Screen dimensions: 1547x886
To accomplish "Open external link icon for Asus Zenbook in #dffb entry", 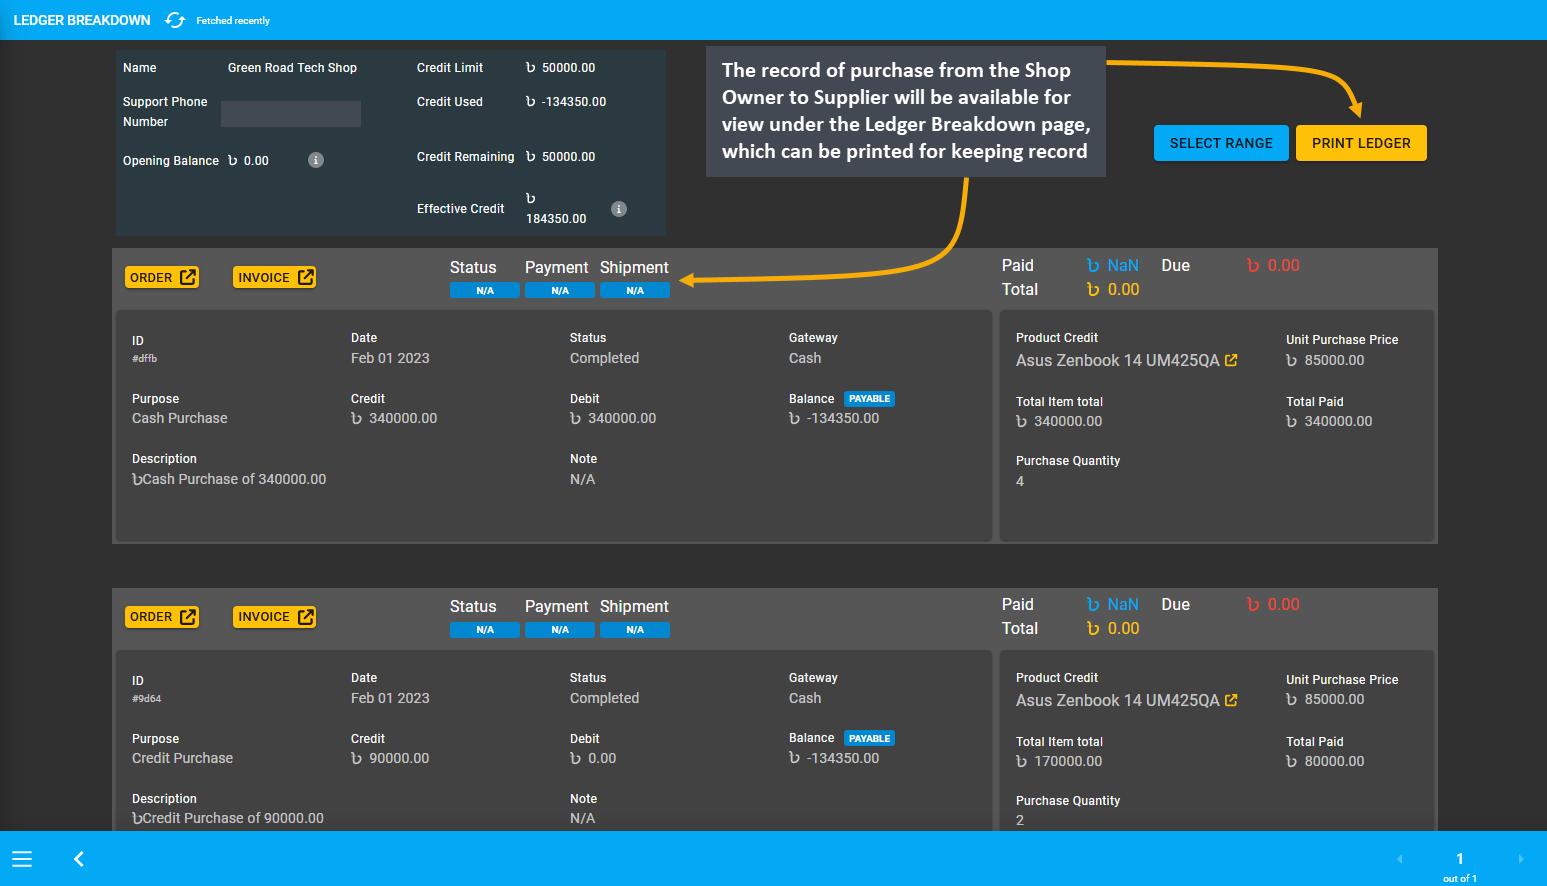I will point(1231,360).
